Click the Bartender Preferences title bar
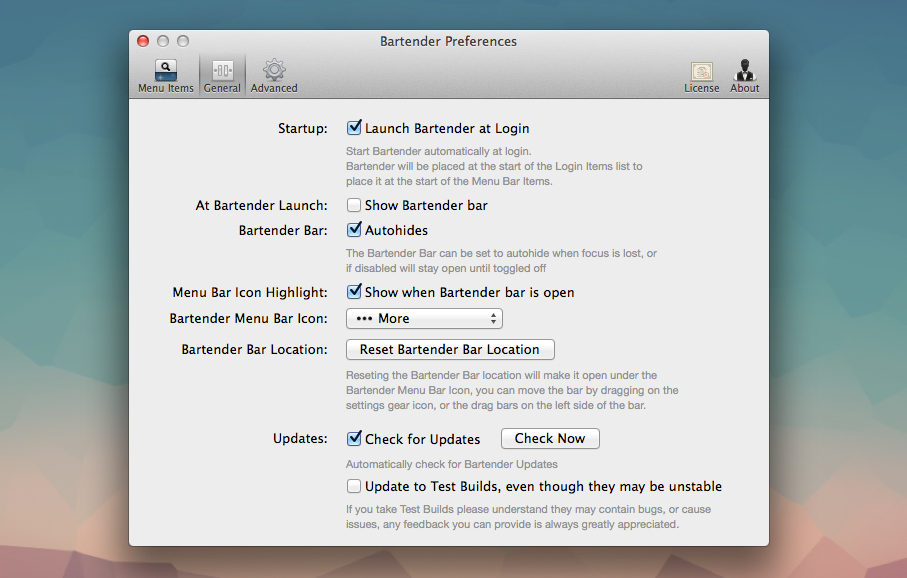 coord(447,41)
